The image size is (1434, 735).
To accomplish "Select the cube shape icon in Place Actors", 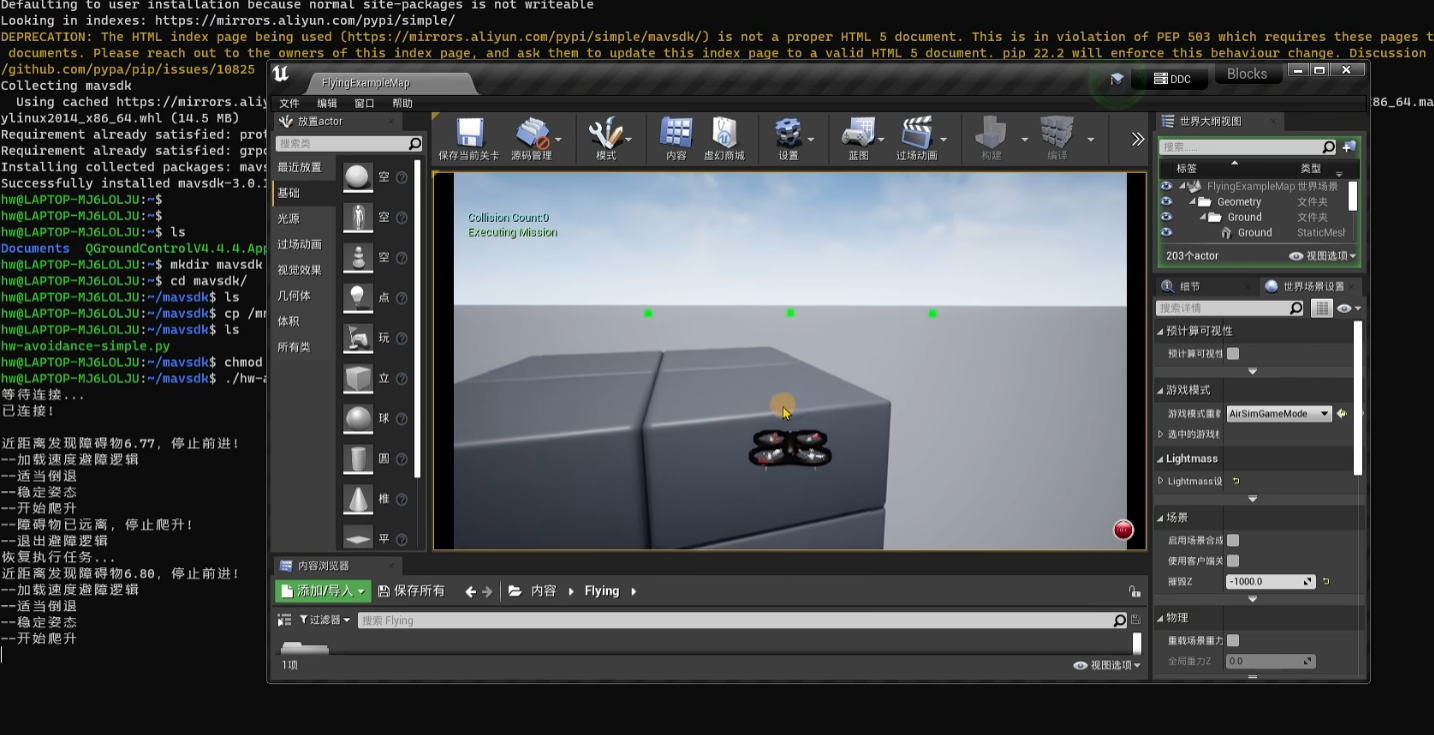I will point(357,378).
